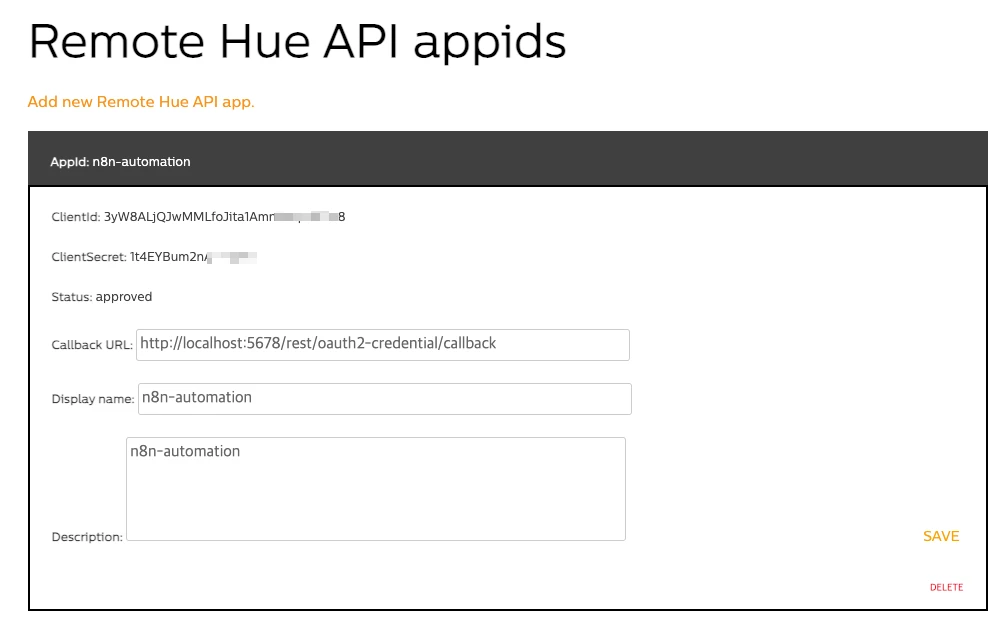
Task: Focus the Callback URL input field
Action: pos(383,344)
